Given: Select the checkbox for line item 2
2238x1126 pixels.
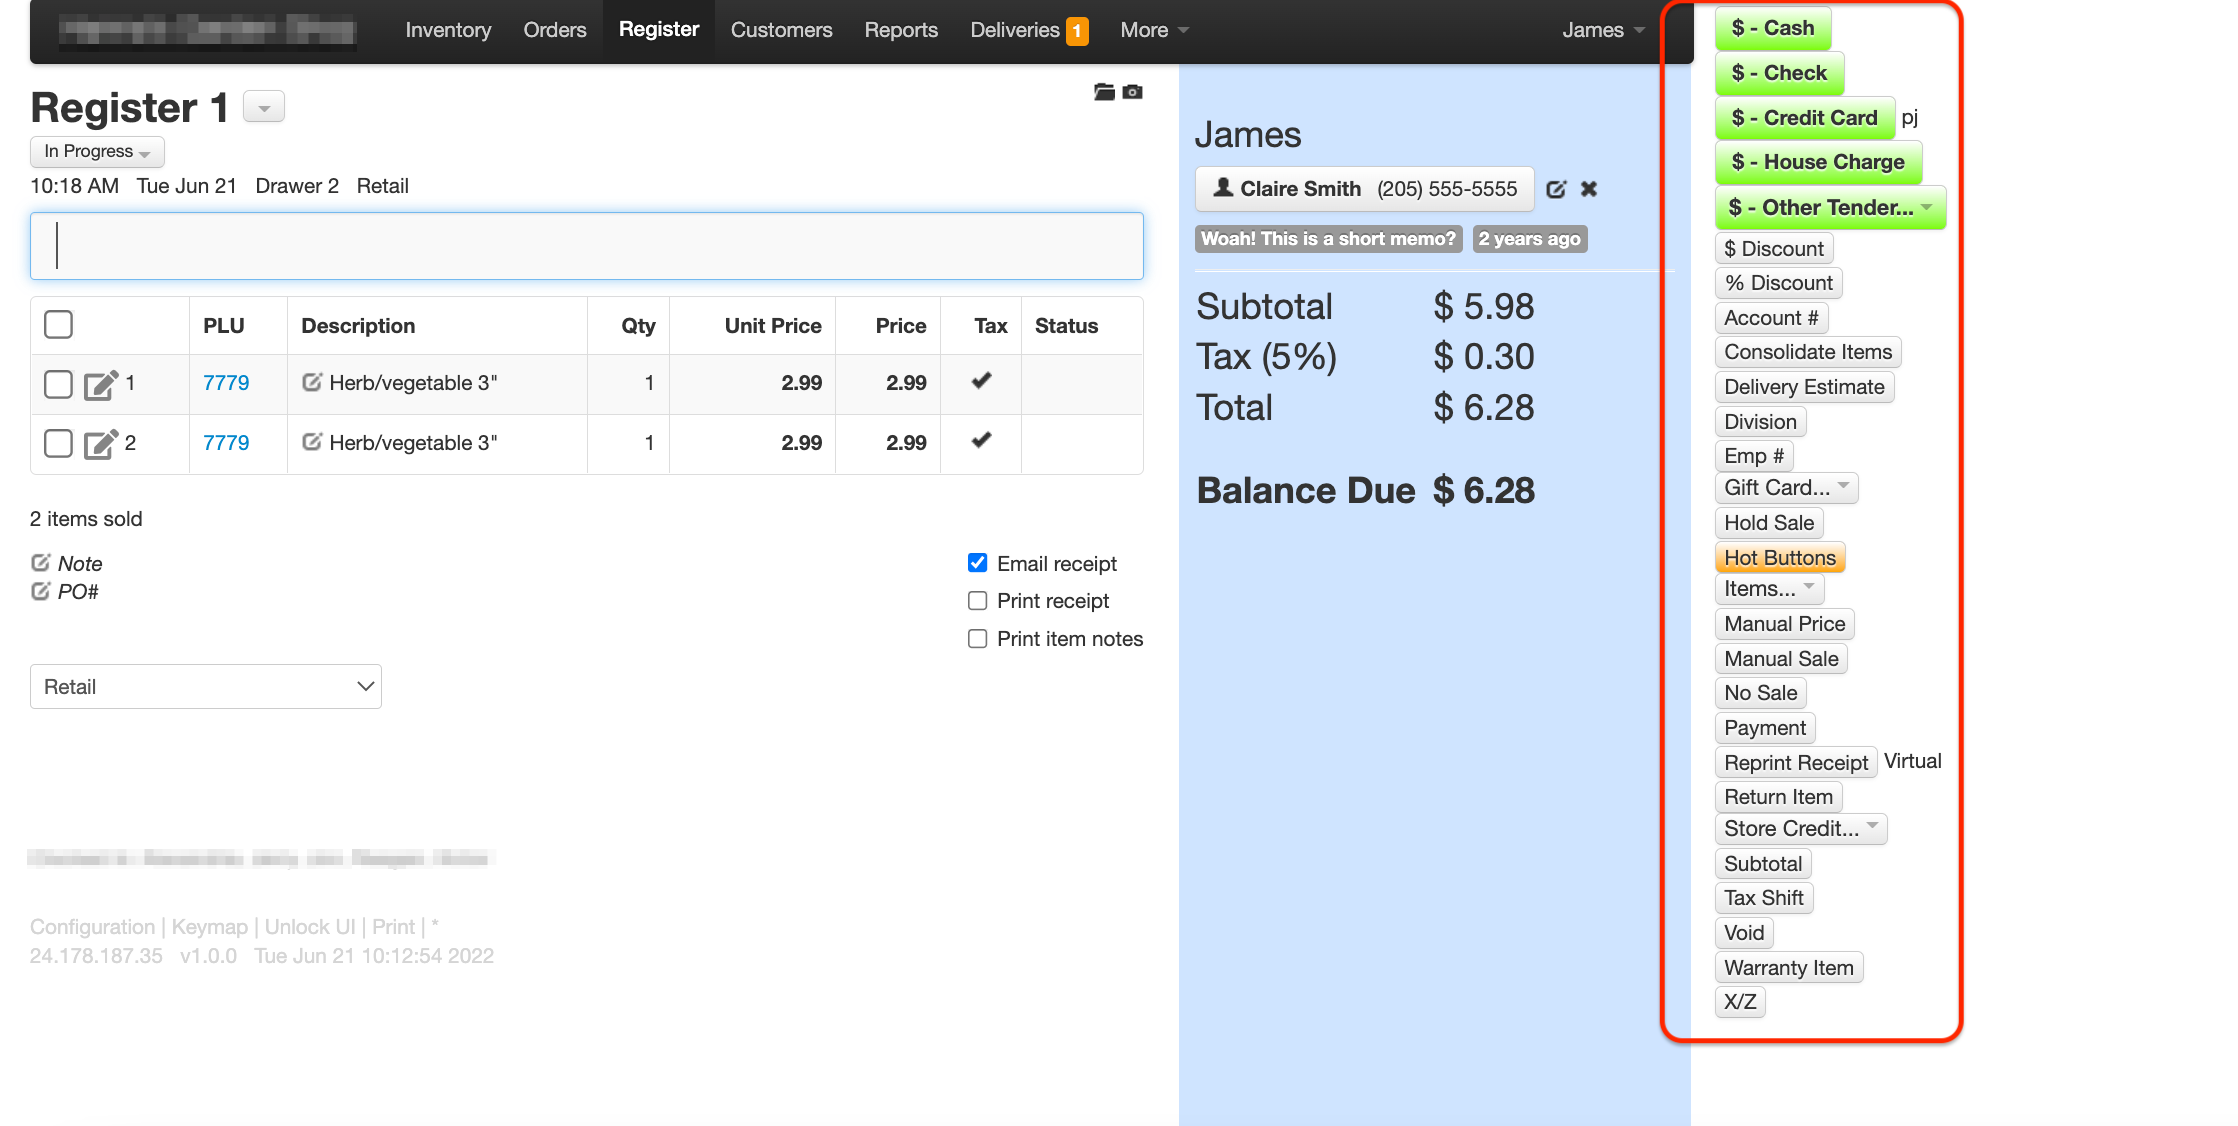Looking at the screenshot, I should pos(58,443).
